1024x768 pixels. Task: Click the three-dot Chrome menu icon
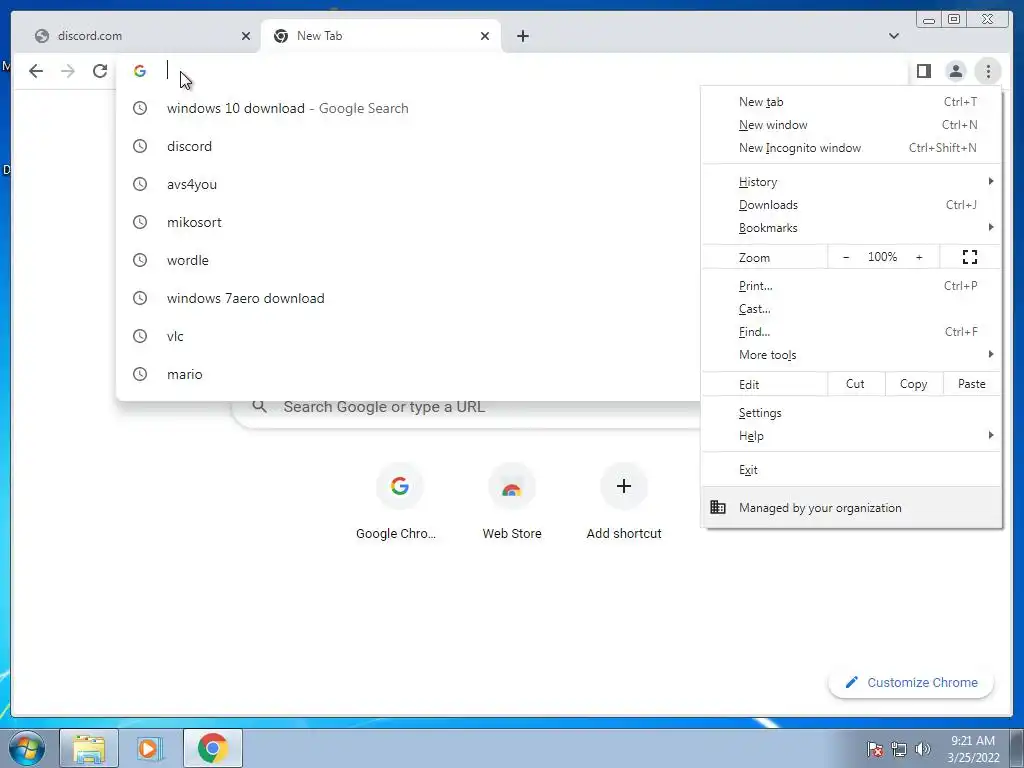(x=988, y=71)
